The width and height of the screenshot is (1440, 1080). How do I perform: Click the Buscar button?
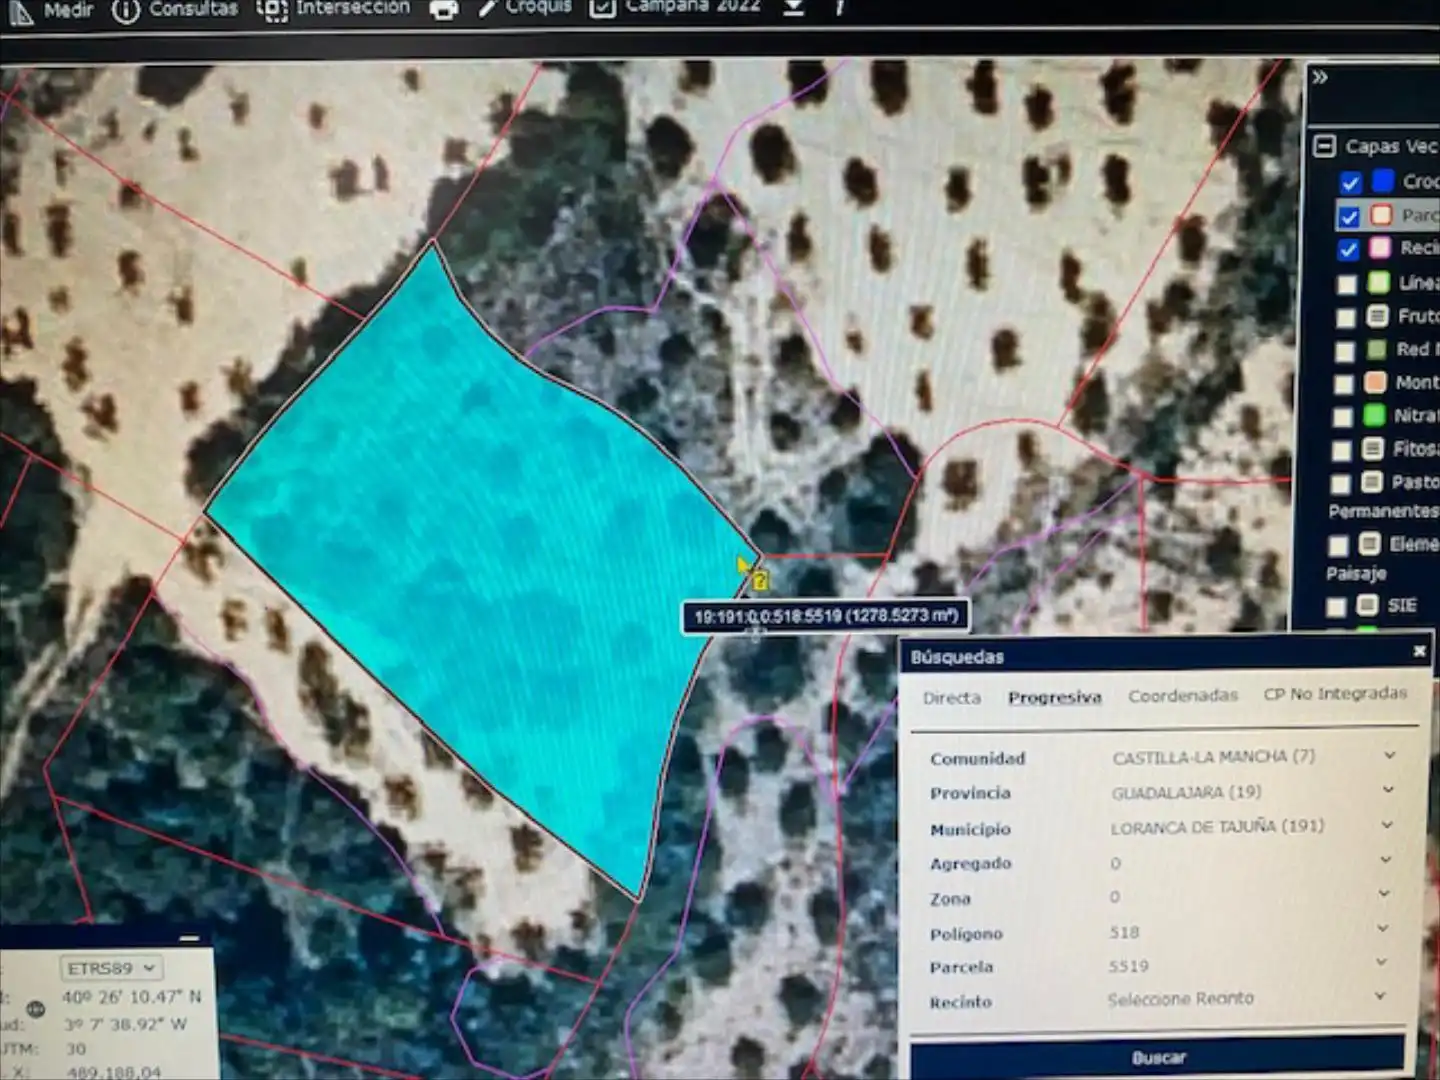pyautogui.click(x=1159, y=1058)
